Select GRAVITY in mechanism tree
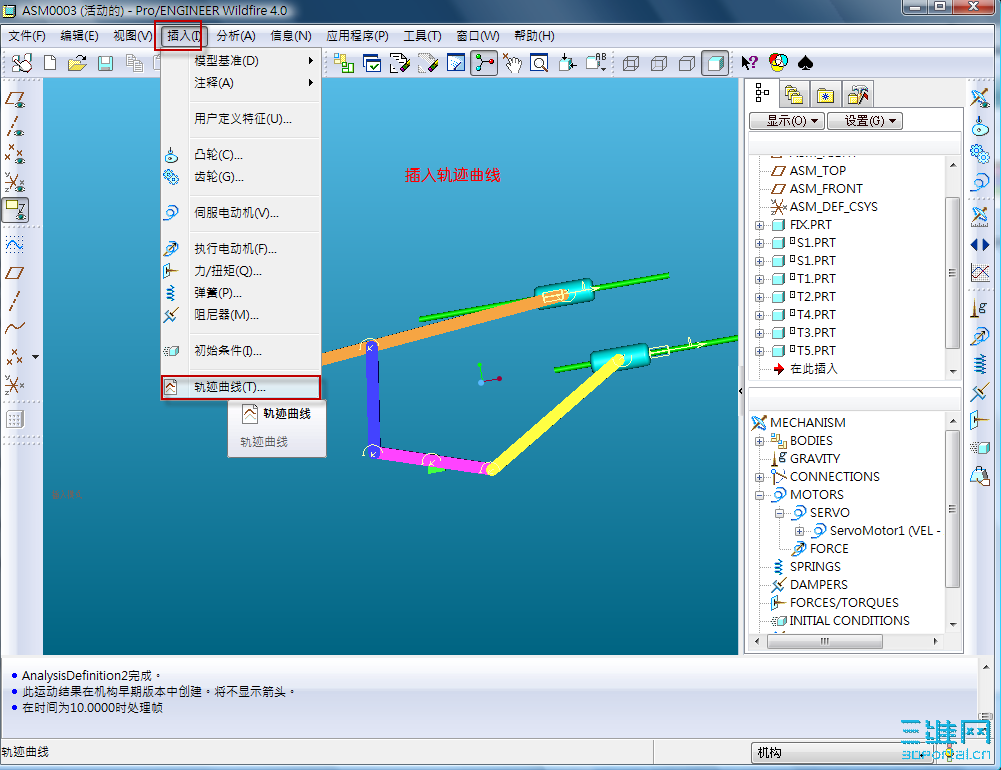 pos(815,459)
